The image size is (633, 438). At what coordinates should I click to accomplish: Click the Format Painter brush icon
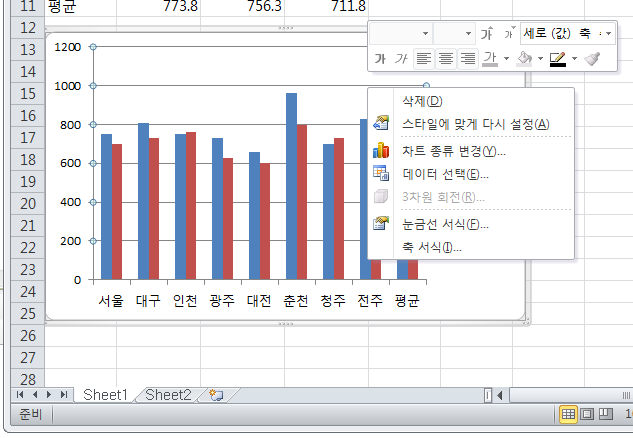[x=592, y=59]
